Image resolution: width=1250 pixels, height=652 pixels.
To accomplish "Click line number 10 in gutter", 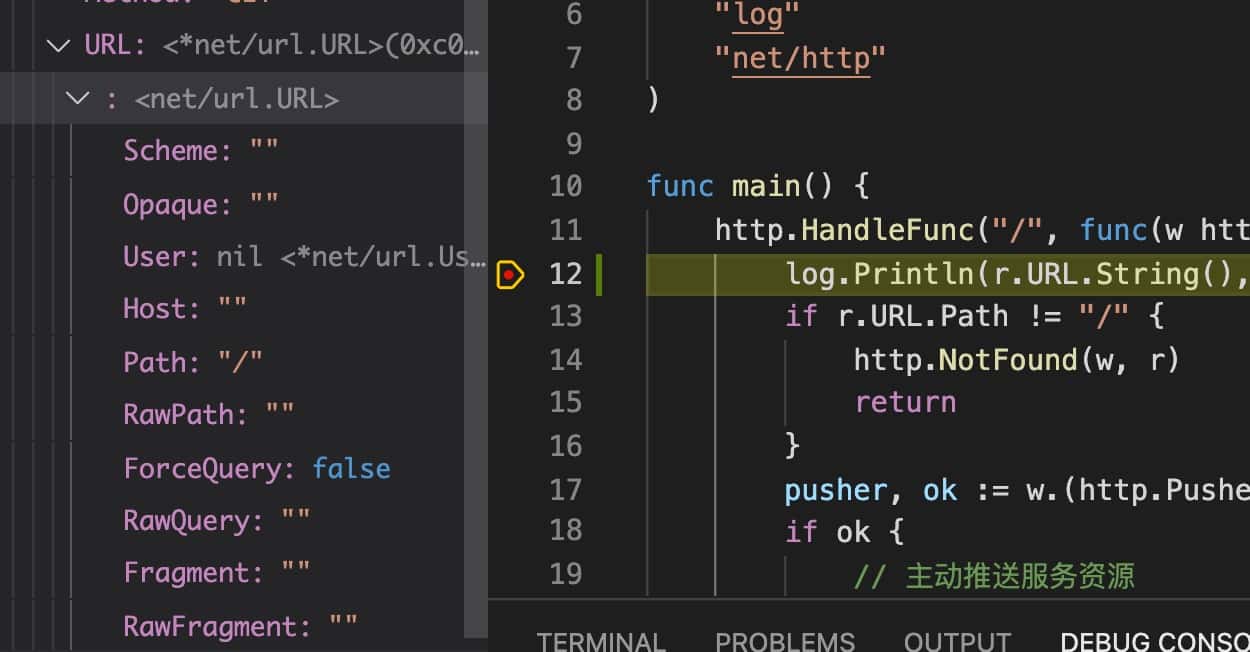I will click(x=565, y=187).
